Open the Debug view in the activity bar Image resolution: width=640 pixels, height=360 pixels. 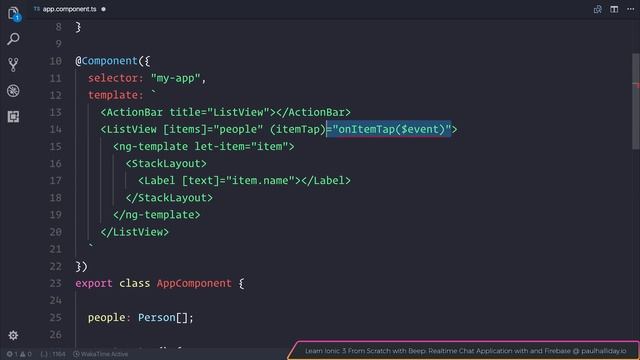coord(13,91)
